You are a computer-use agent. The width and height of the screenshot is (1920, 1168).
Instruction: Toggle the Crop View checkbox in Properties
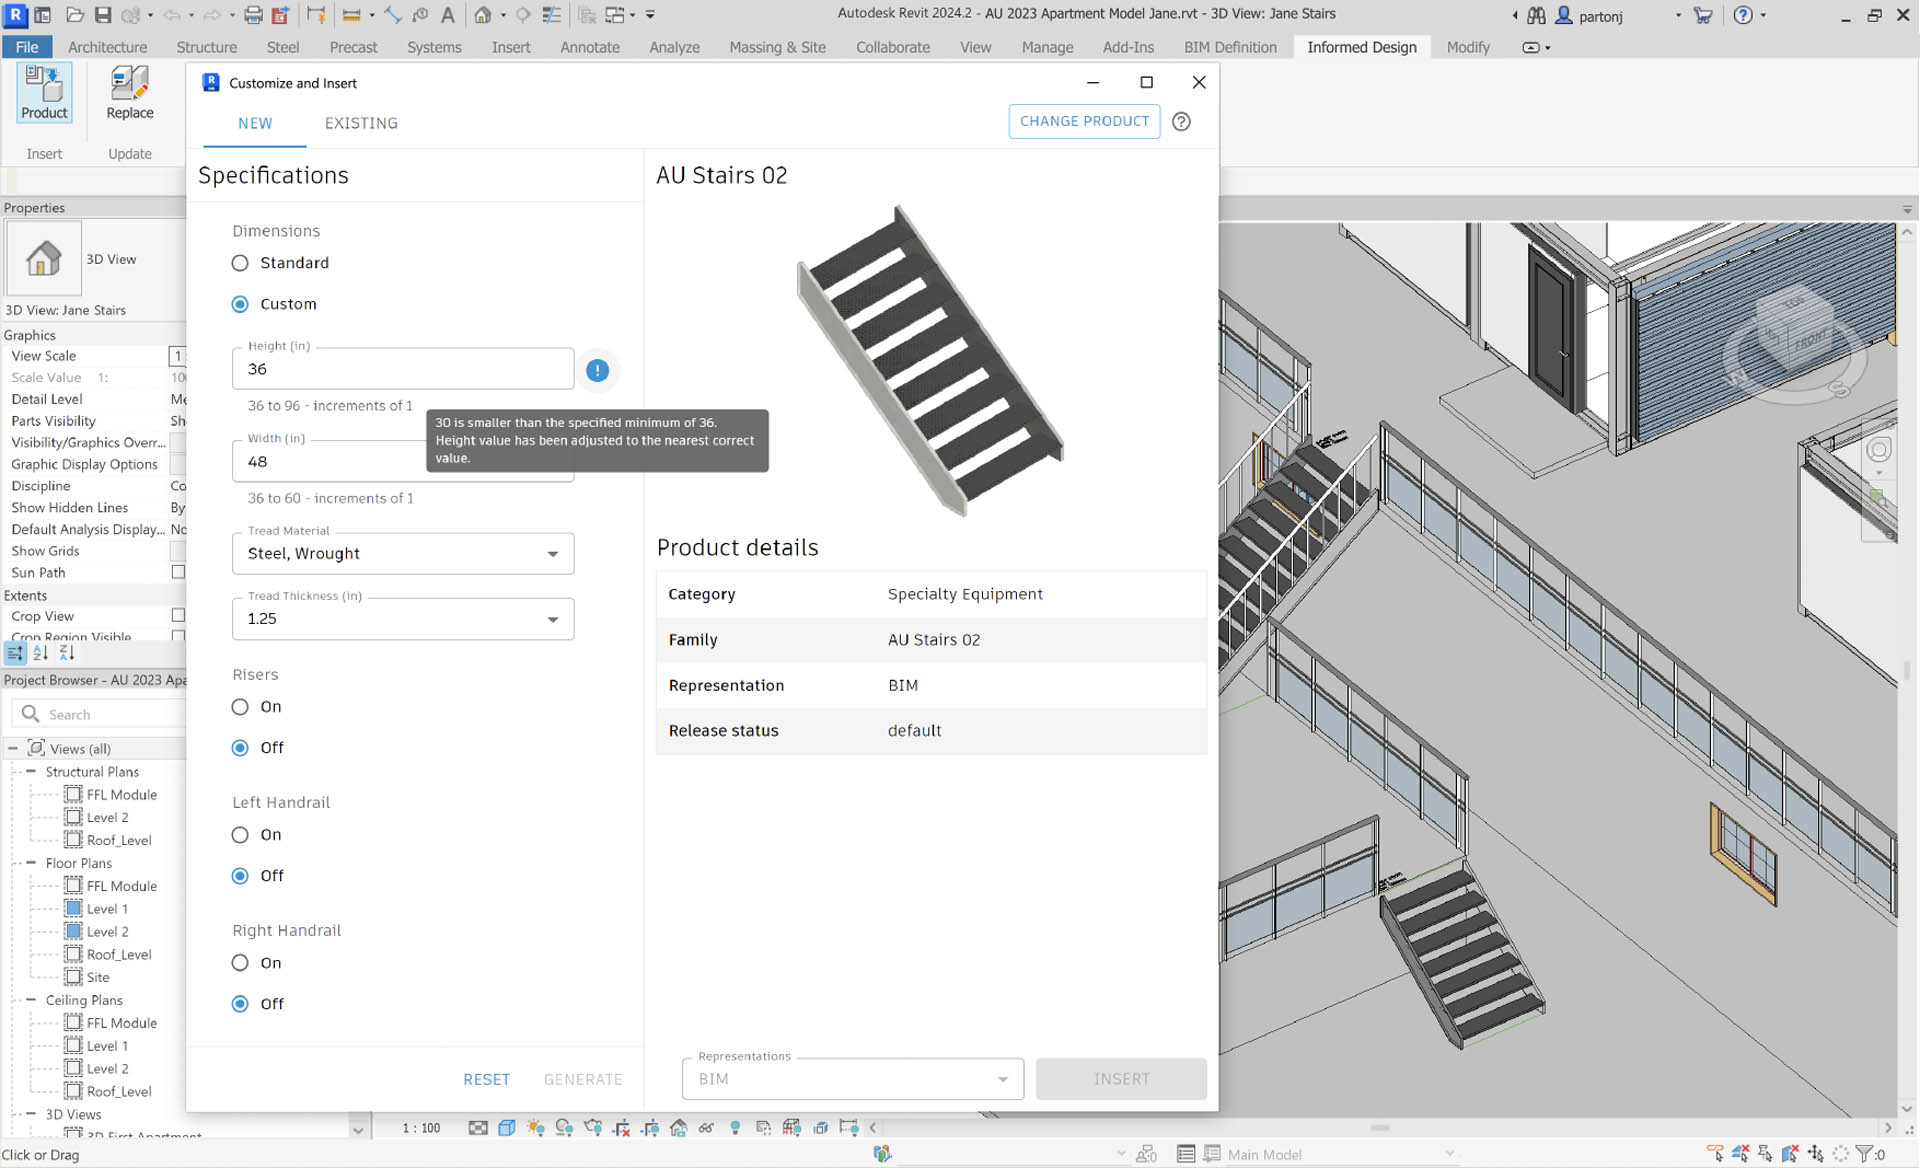(x=178, y=615)
